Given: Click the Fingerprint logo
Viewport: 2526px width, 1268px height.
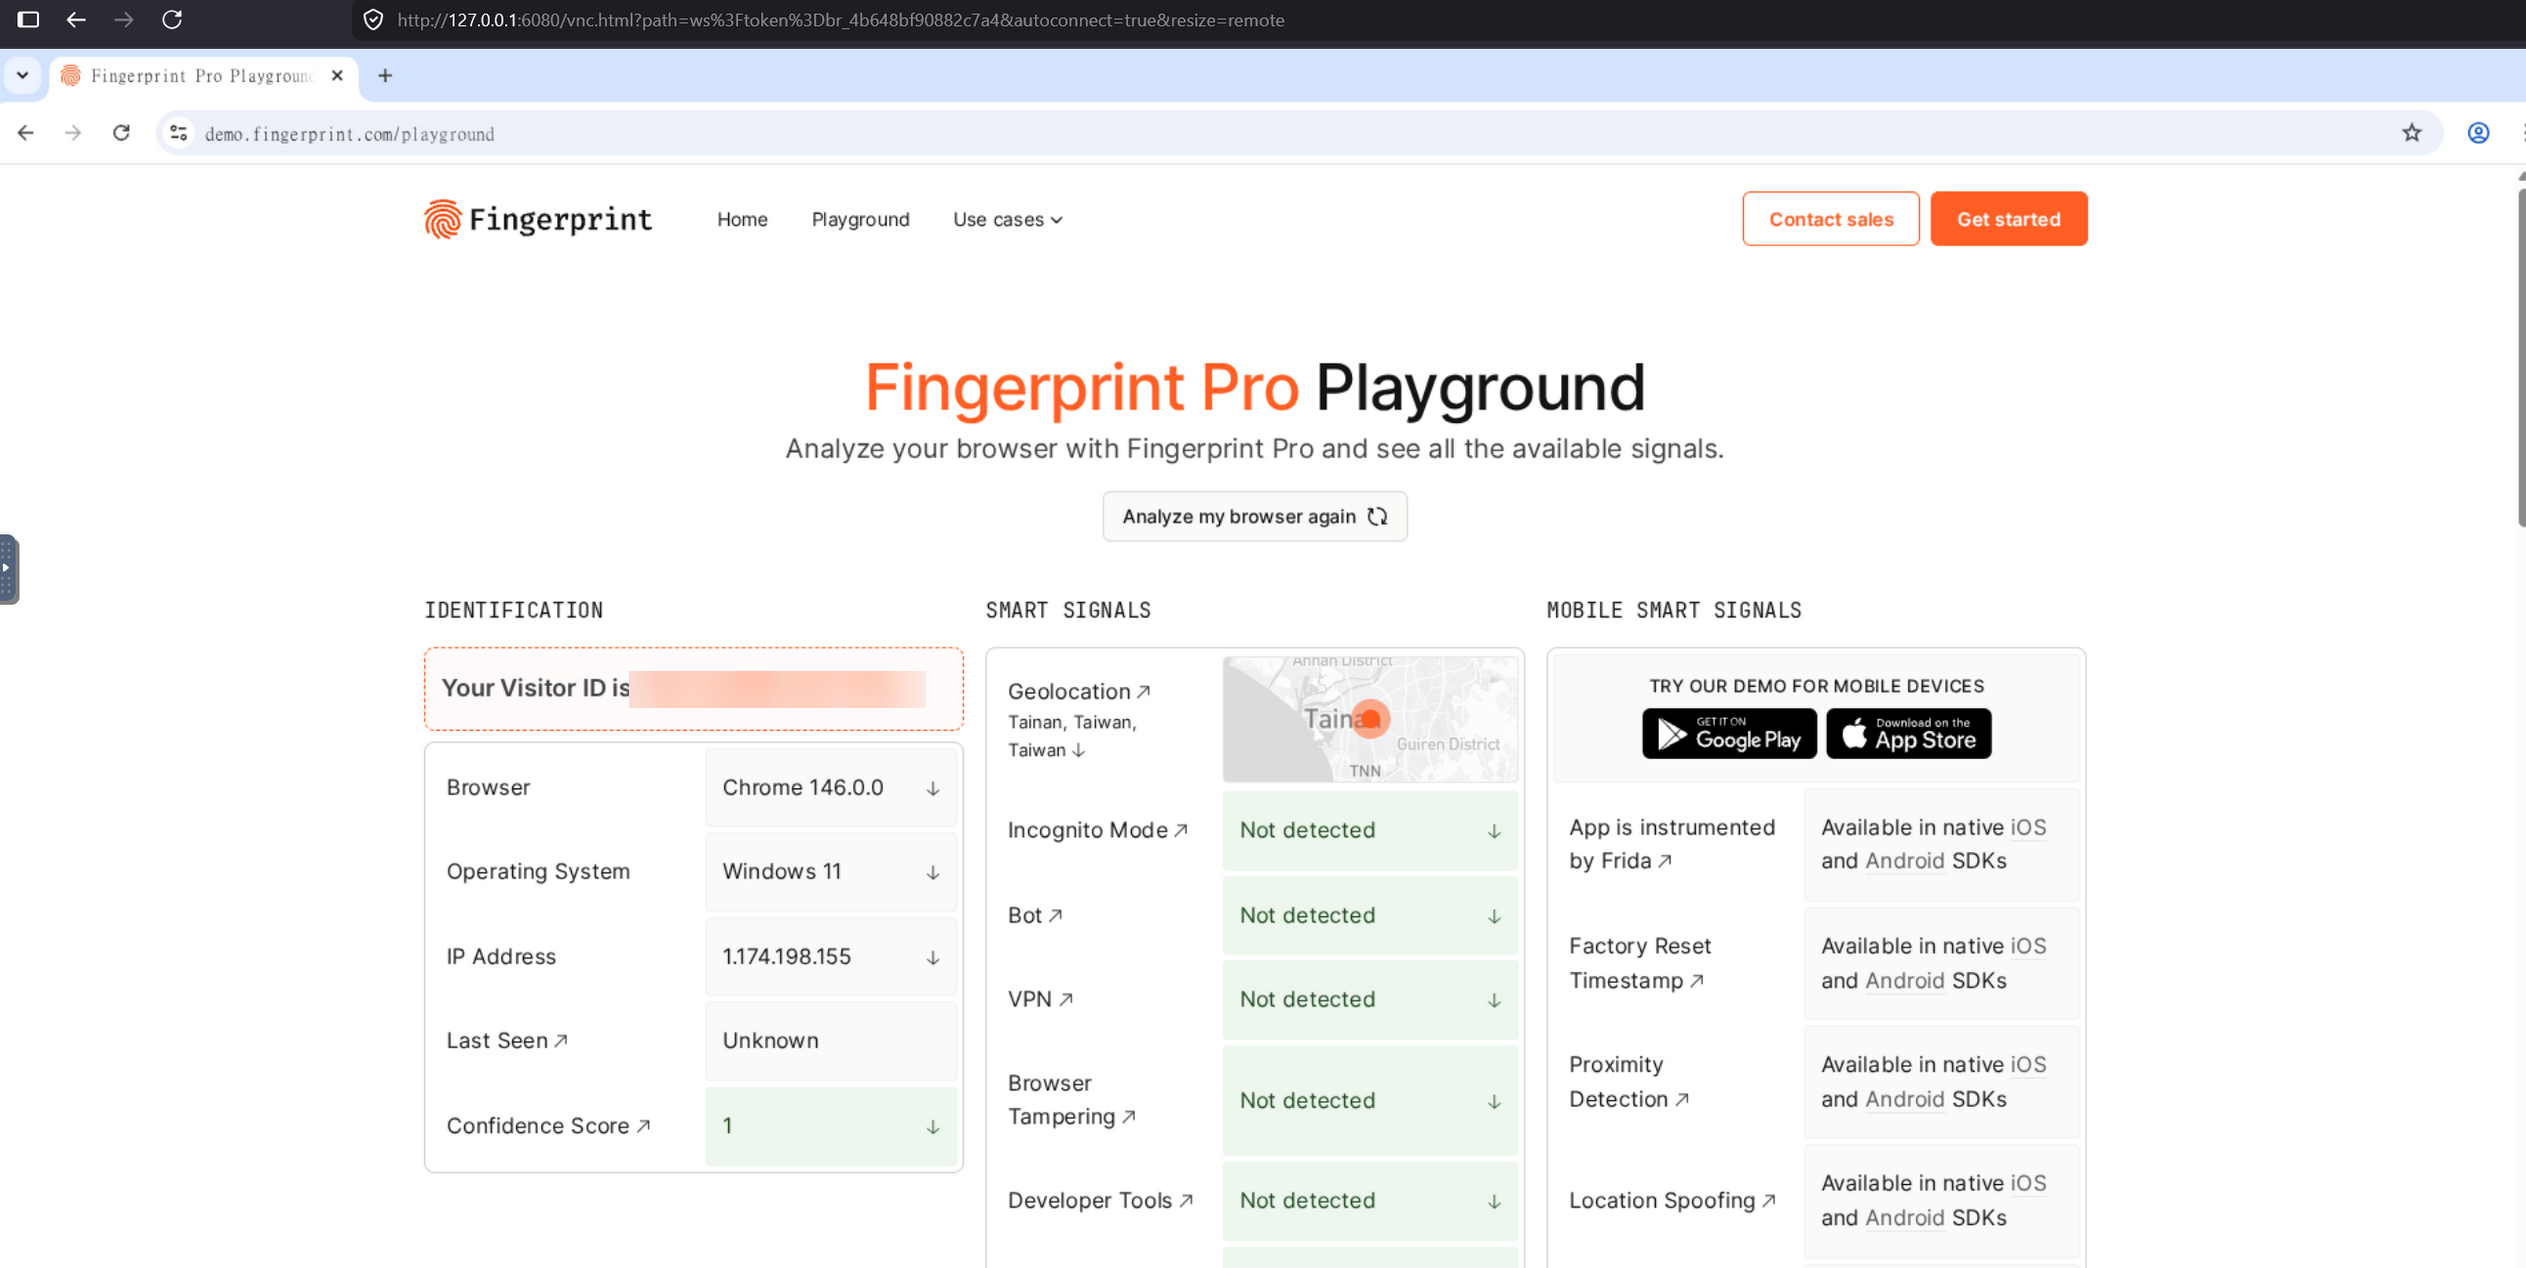Looking at the screenshot, I should pos(538,219).
